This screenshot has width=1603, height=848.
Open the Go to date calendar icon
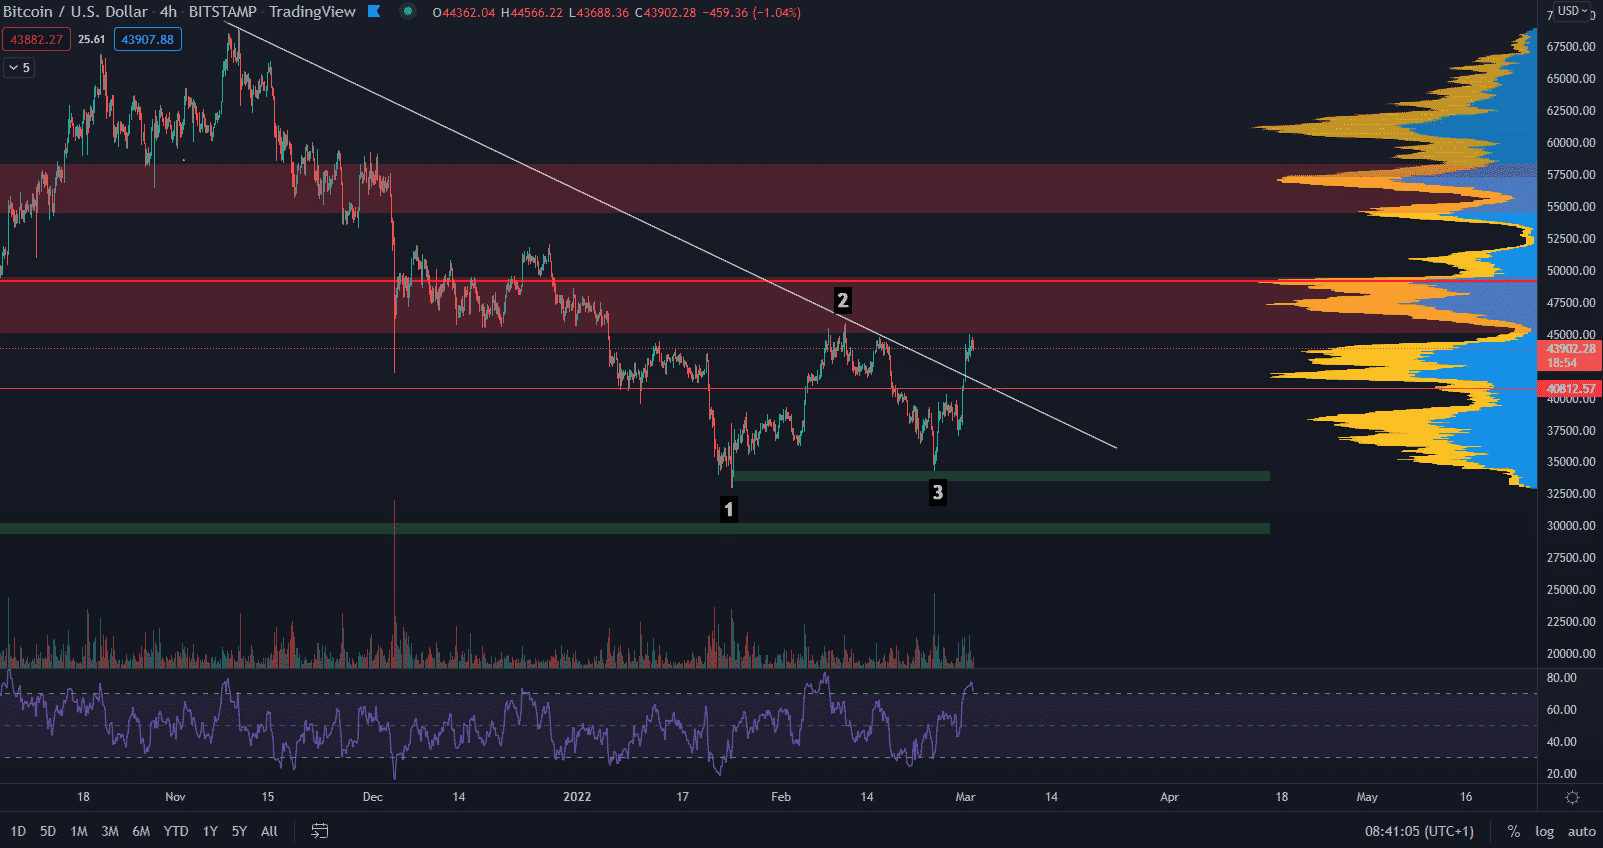pyautogui.click(x=320, y=831)
